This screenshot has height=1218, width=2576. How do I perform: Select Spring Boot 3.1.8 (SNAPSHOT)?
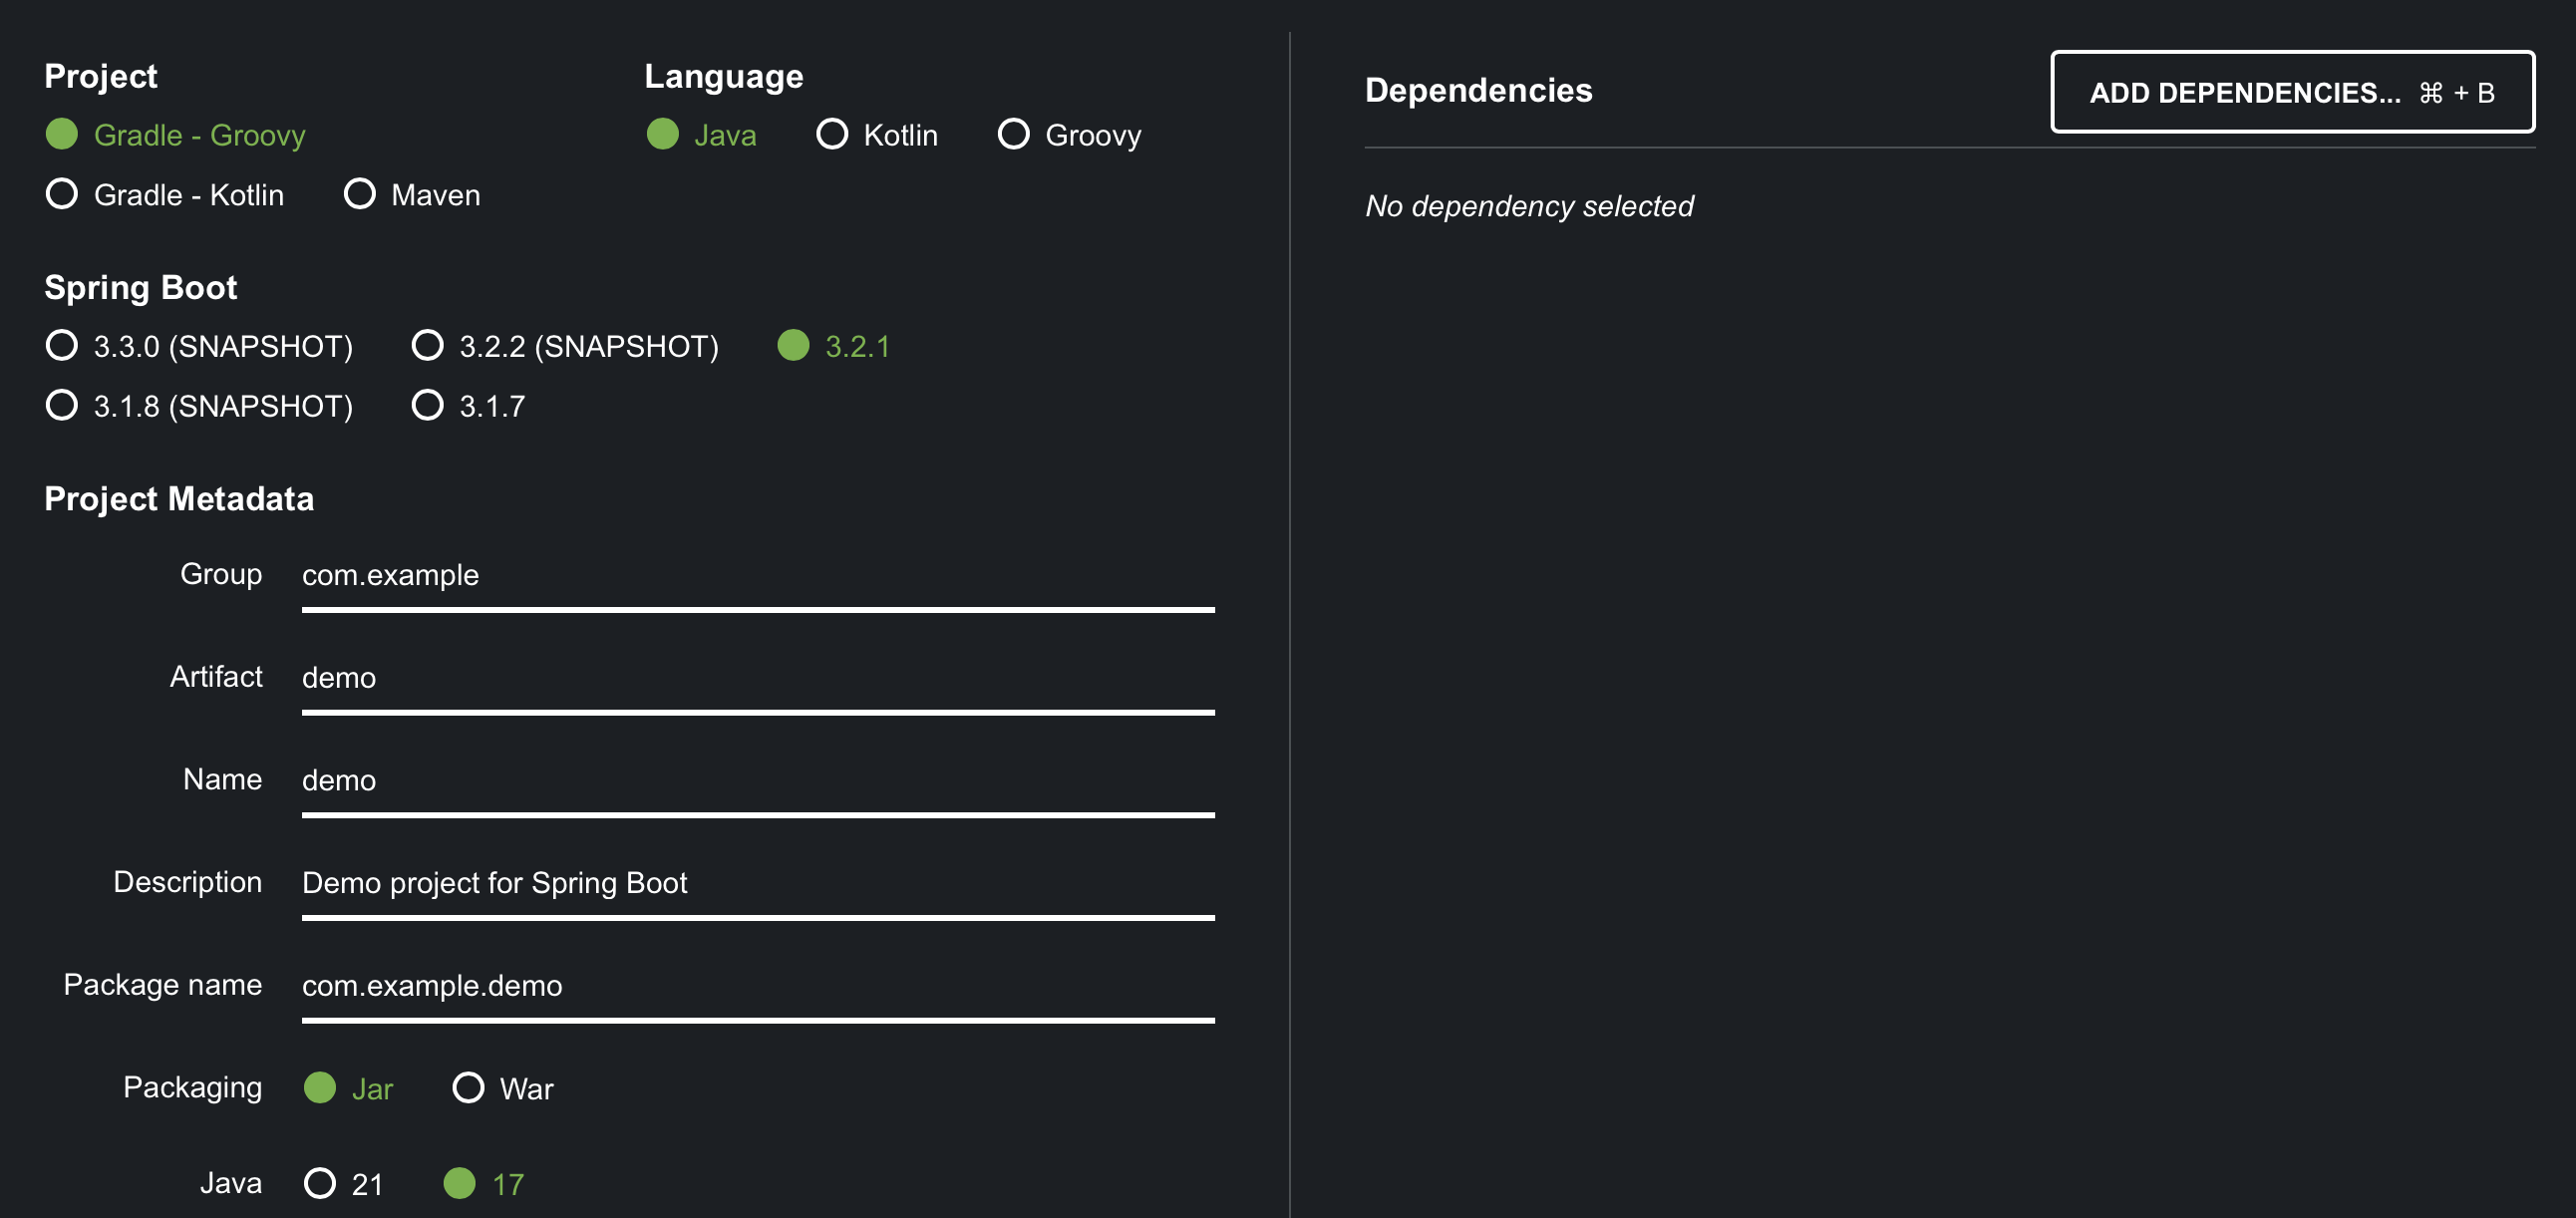click(199, 406)
